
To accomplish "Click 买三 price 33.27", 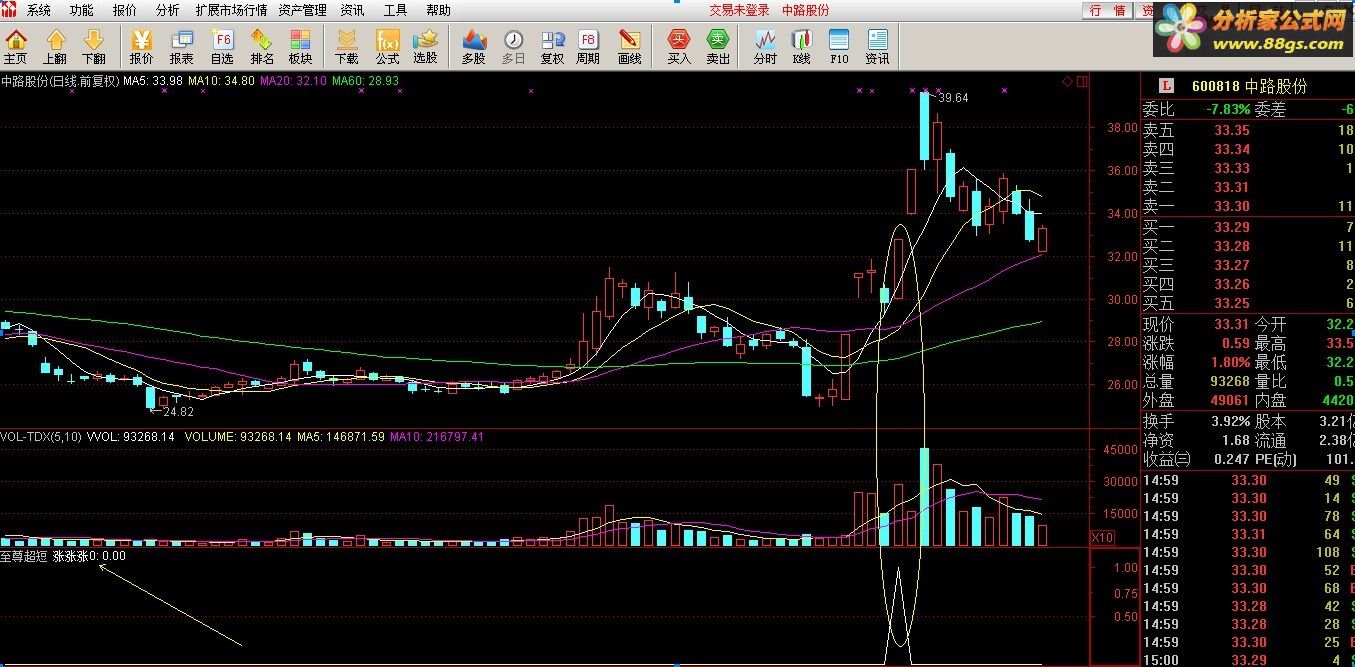I will pyautogui.click(x=1231, y=265).
